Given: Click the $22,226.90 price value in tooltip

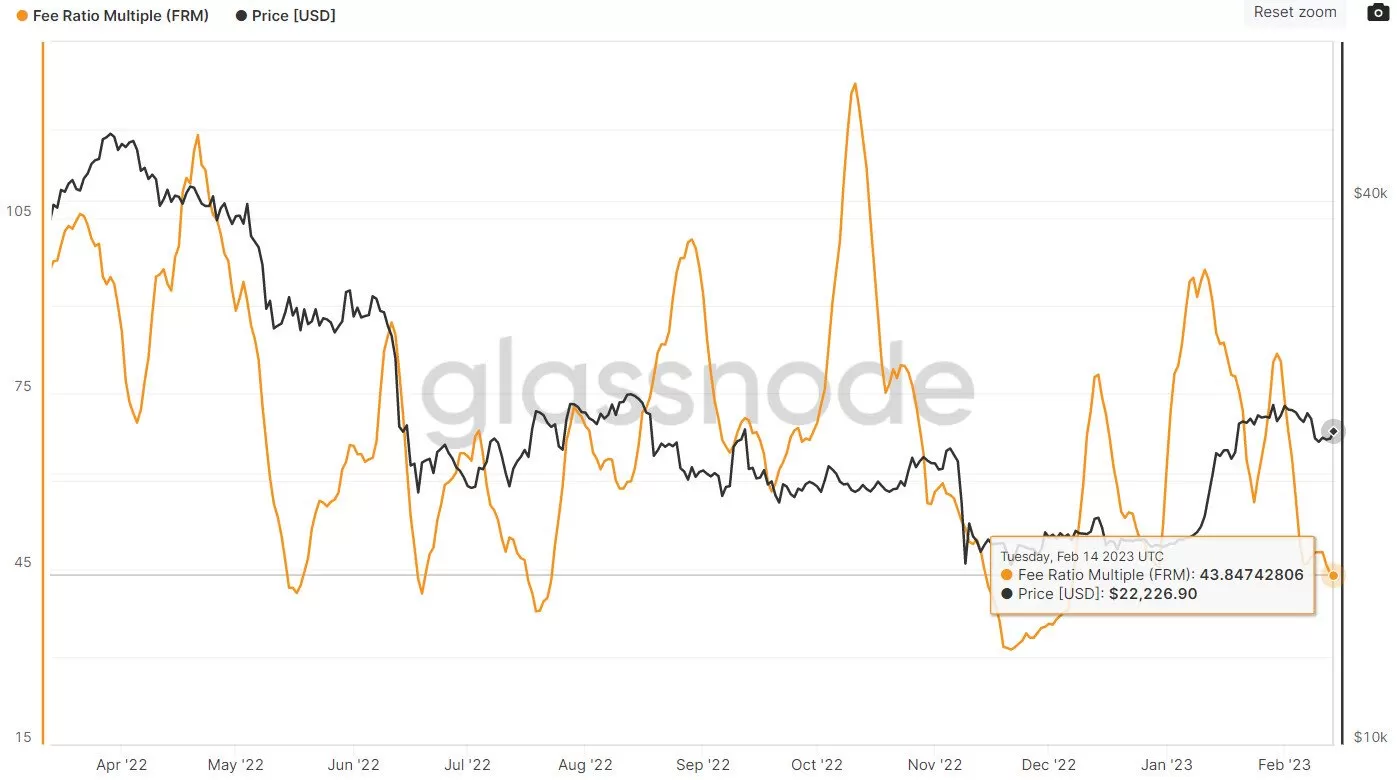Looking at the screenshot, I should (x=1153, y=594).
